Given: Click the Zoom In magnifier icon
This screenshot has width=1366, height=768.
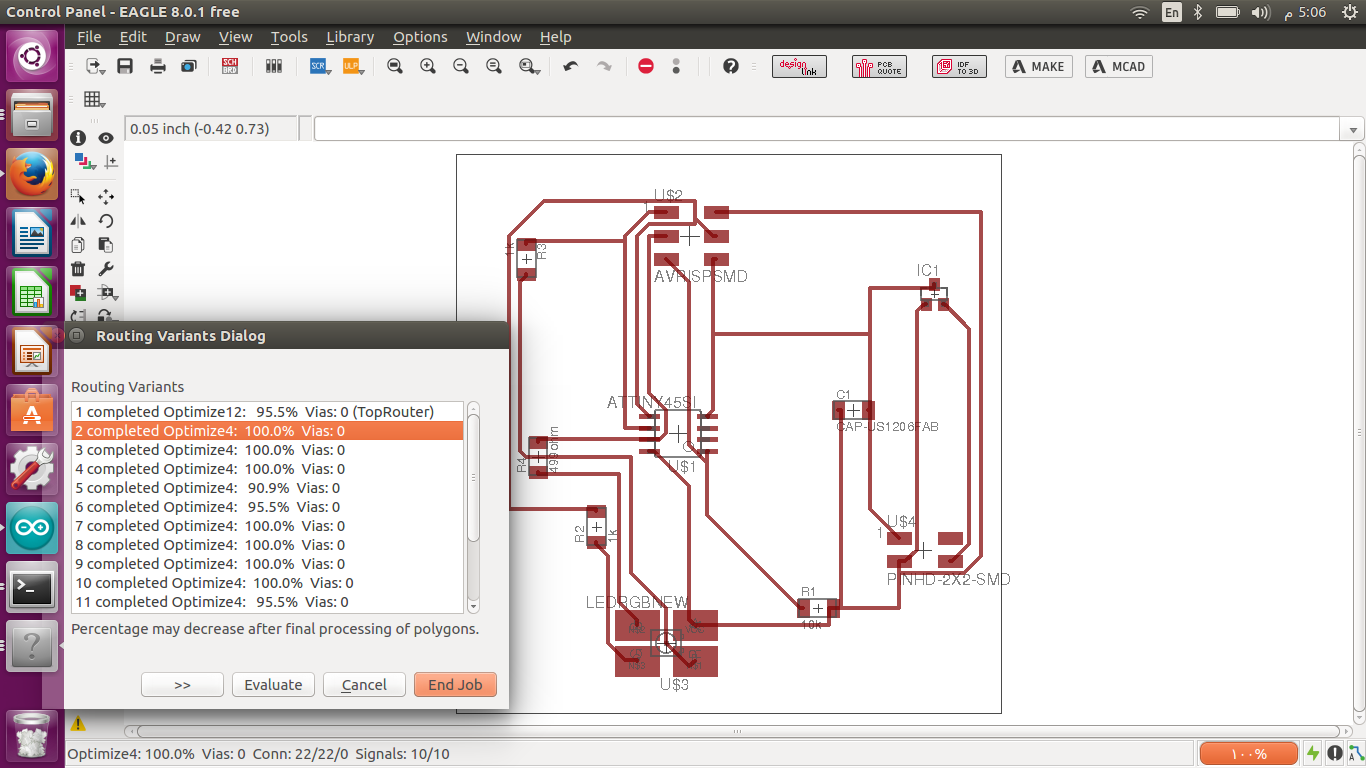Looking at the screenshot, I should [x=428, y=66].
